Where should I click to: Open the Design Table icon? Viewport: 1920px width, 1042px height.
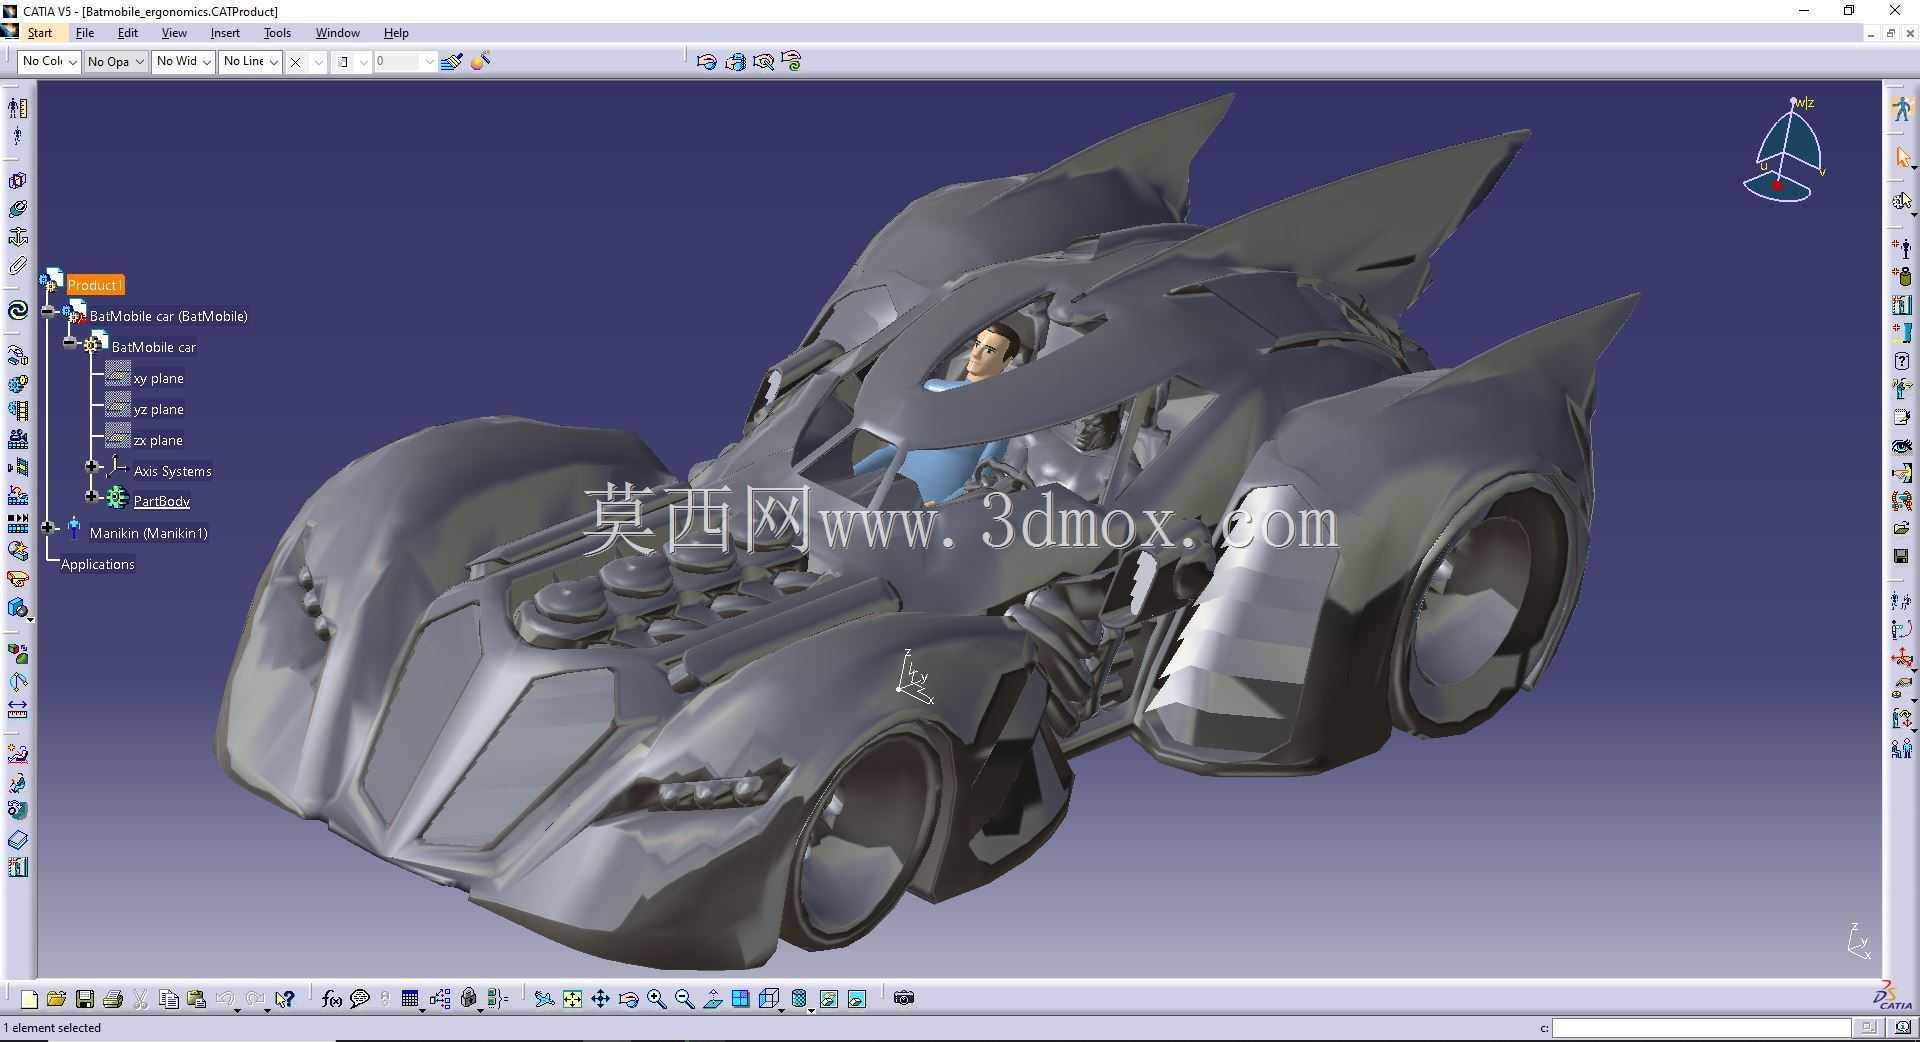pos(410,999)
